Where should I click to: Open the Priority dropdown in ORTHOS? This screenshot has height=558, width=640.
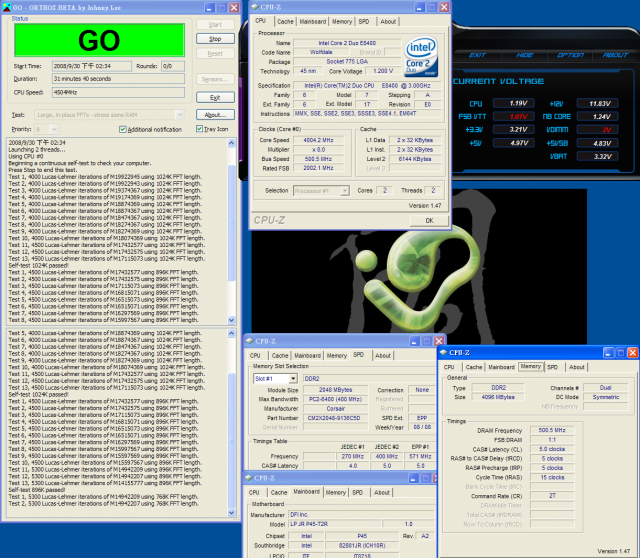54,129
